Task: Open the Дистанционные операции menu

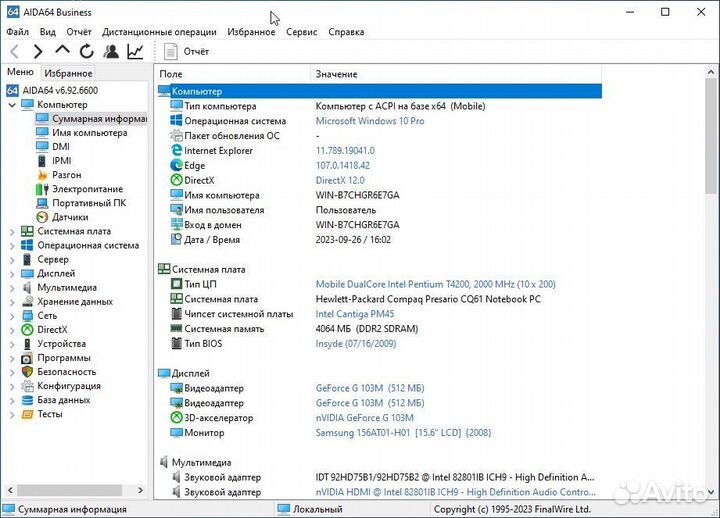Action: [159, 32]
